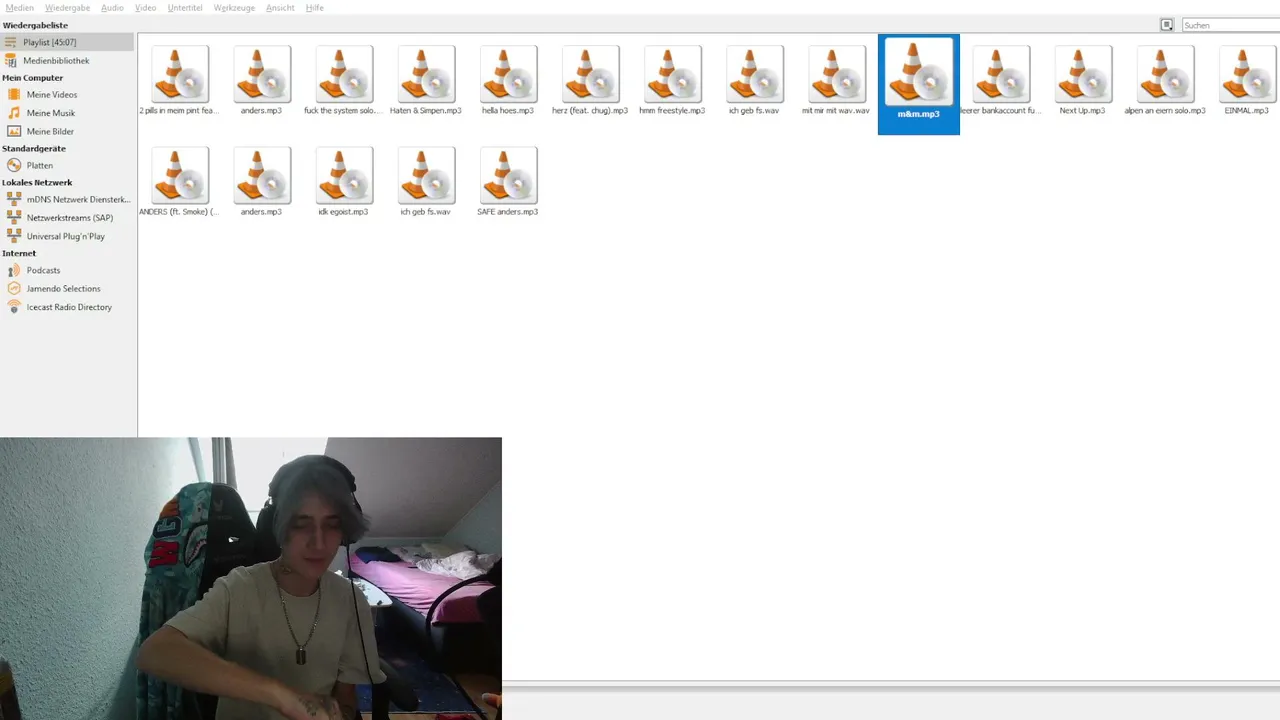Select the 'ANDERS (ft. Smoke)' track
The image size is (1280, 720).
coord(179,182)
